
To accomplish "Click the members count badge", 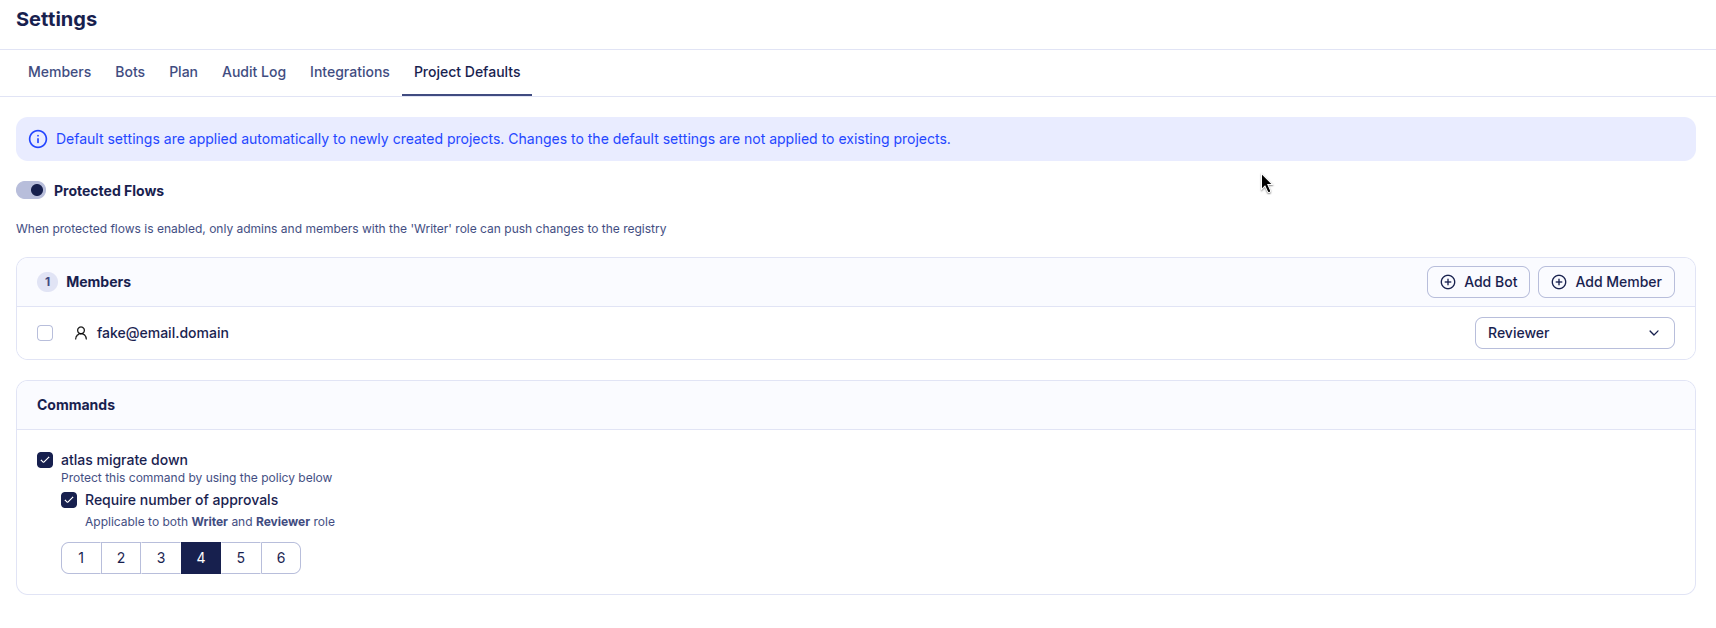I will click(x=47, y=282).
